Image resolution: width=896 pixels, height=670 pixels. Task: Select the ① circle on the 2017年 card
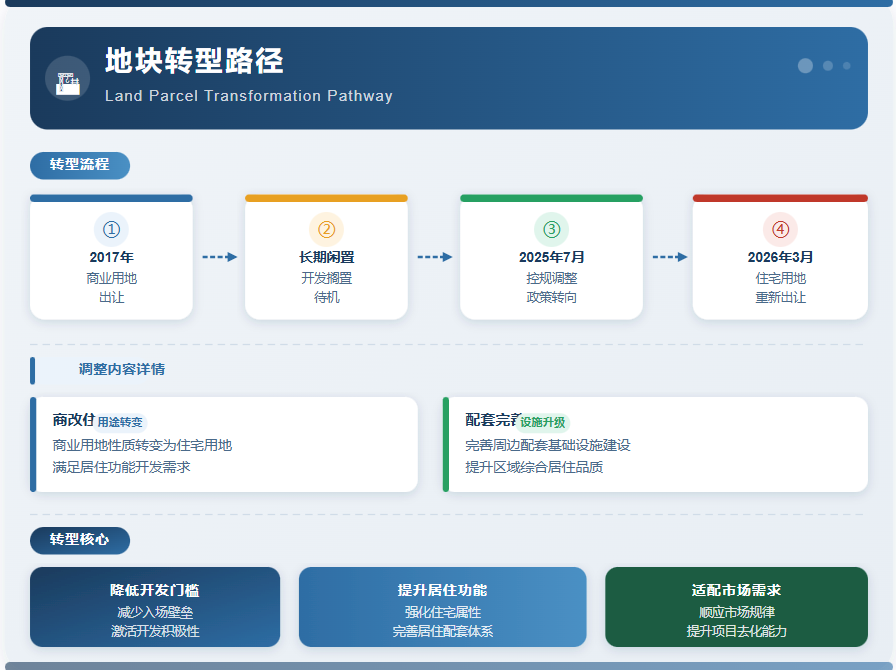[111, 231]
